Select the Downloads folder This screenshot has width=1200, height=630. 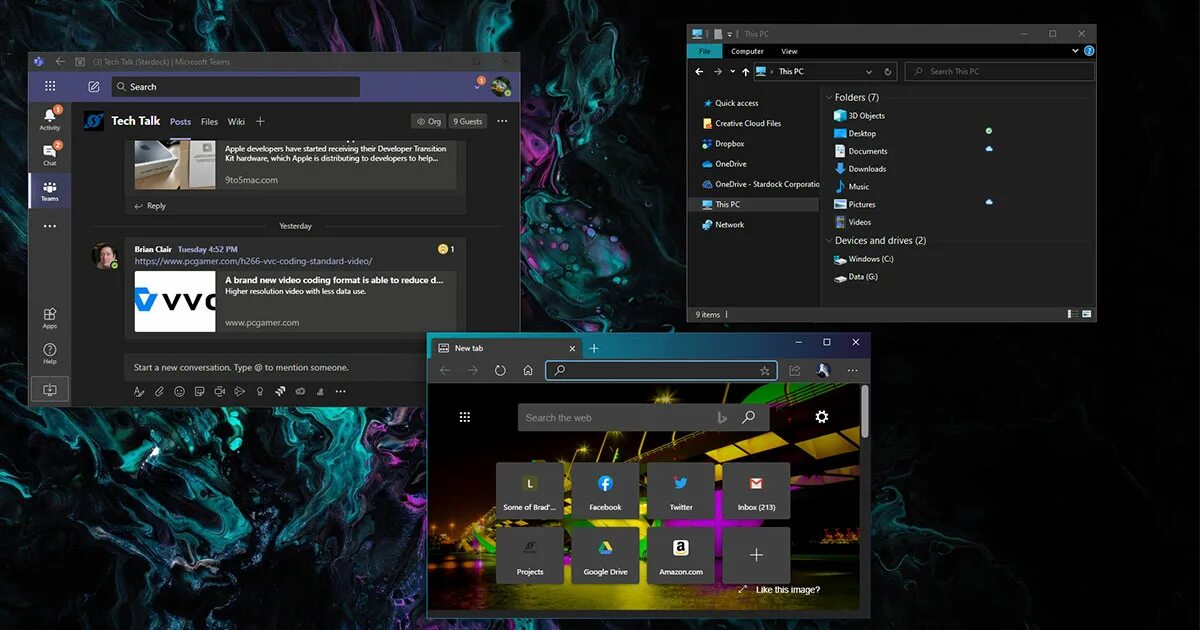(859, 169)
